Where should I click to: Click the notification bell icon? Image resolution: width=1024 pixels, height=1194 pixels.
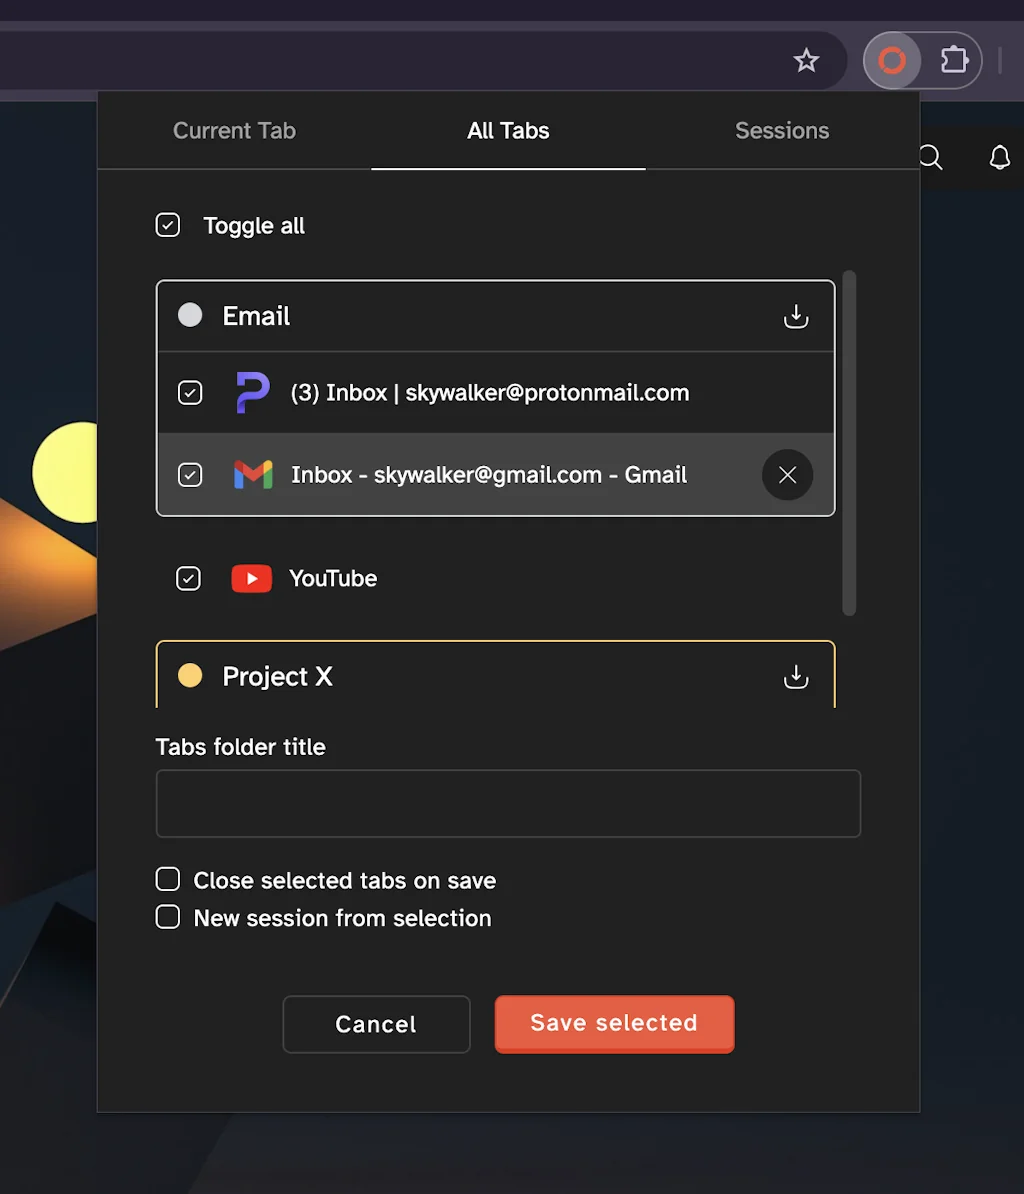pos(1000,157)
